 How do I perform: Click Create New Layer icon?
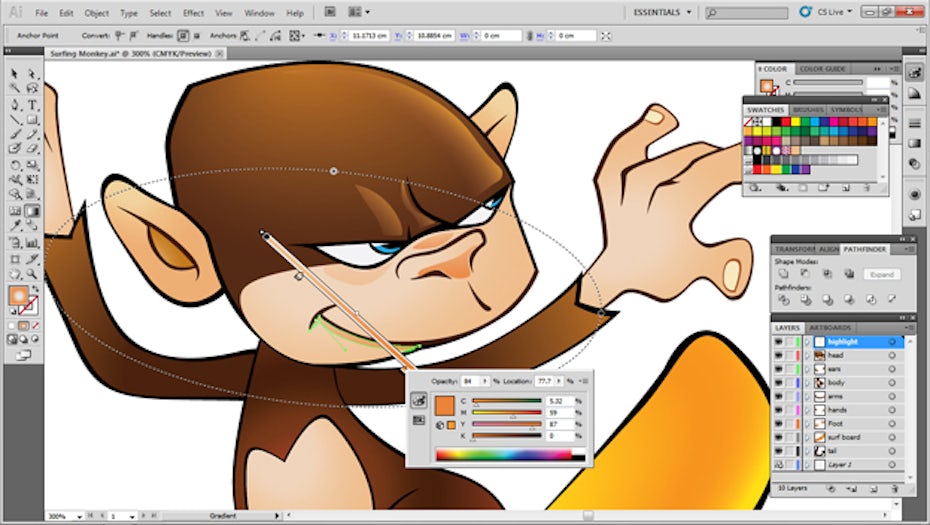[x=873, y=489]
